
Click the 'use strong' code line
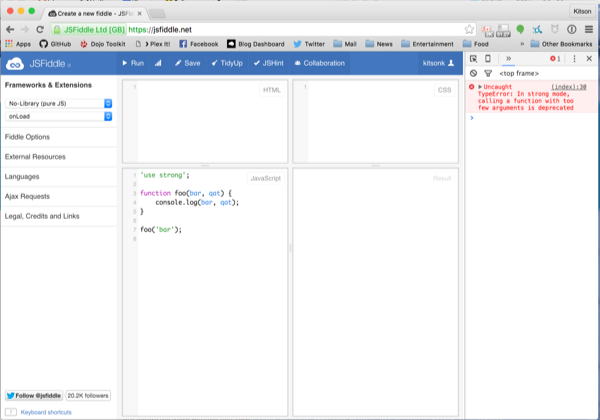point(165,175)
